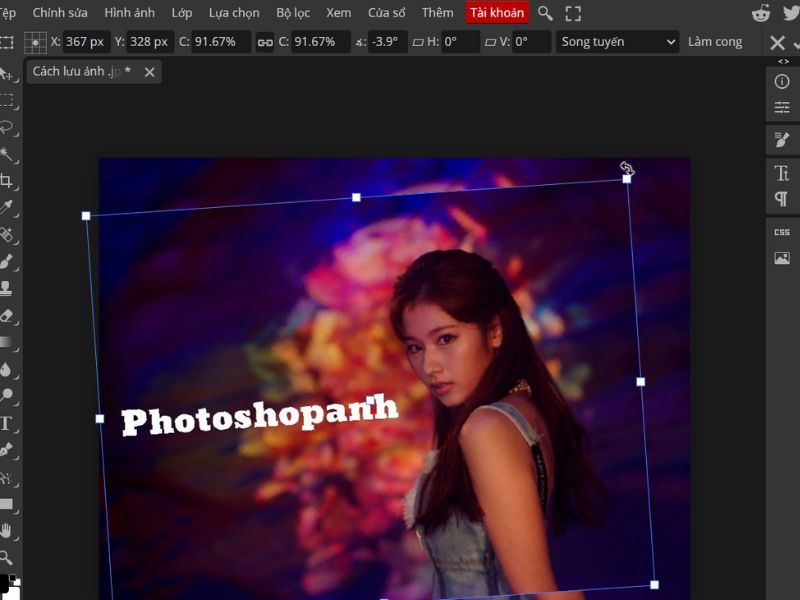This screenshot has height=600, width=800.
Task: Focus the Y position field
Action: pyautogui.click(x=150, y=42)
